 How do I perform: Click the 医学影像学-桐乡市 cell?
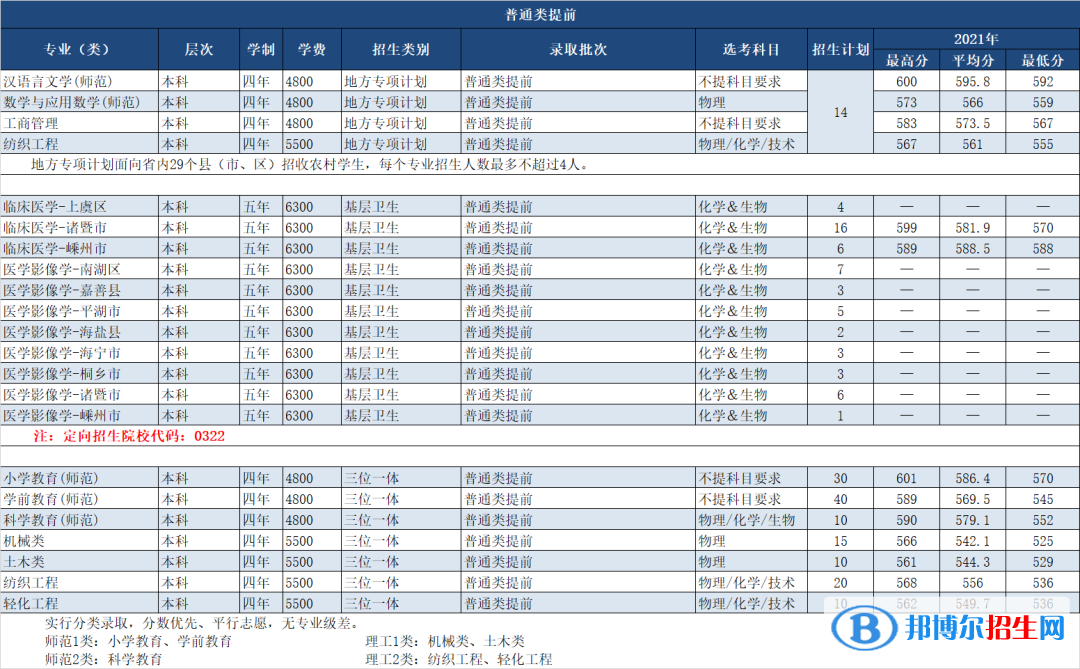(80, 373)
